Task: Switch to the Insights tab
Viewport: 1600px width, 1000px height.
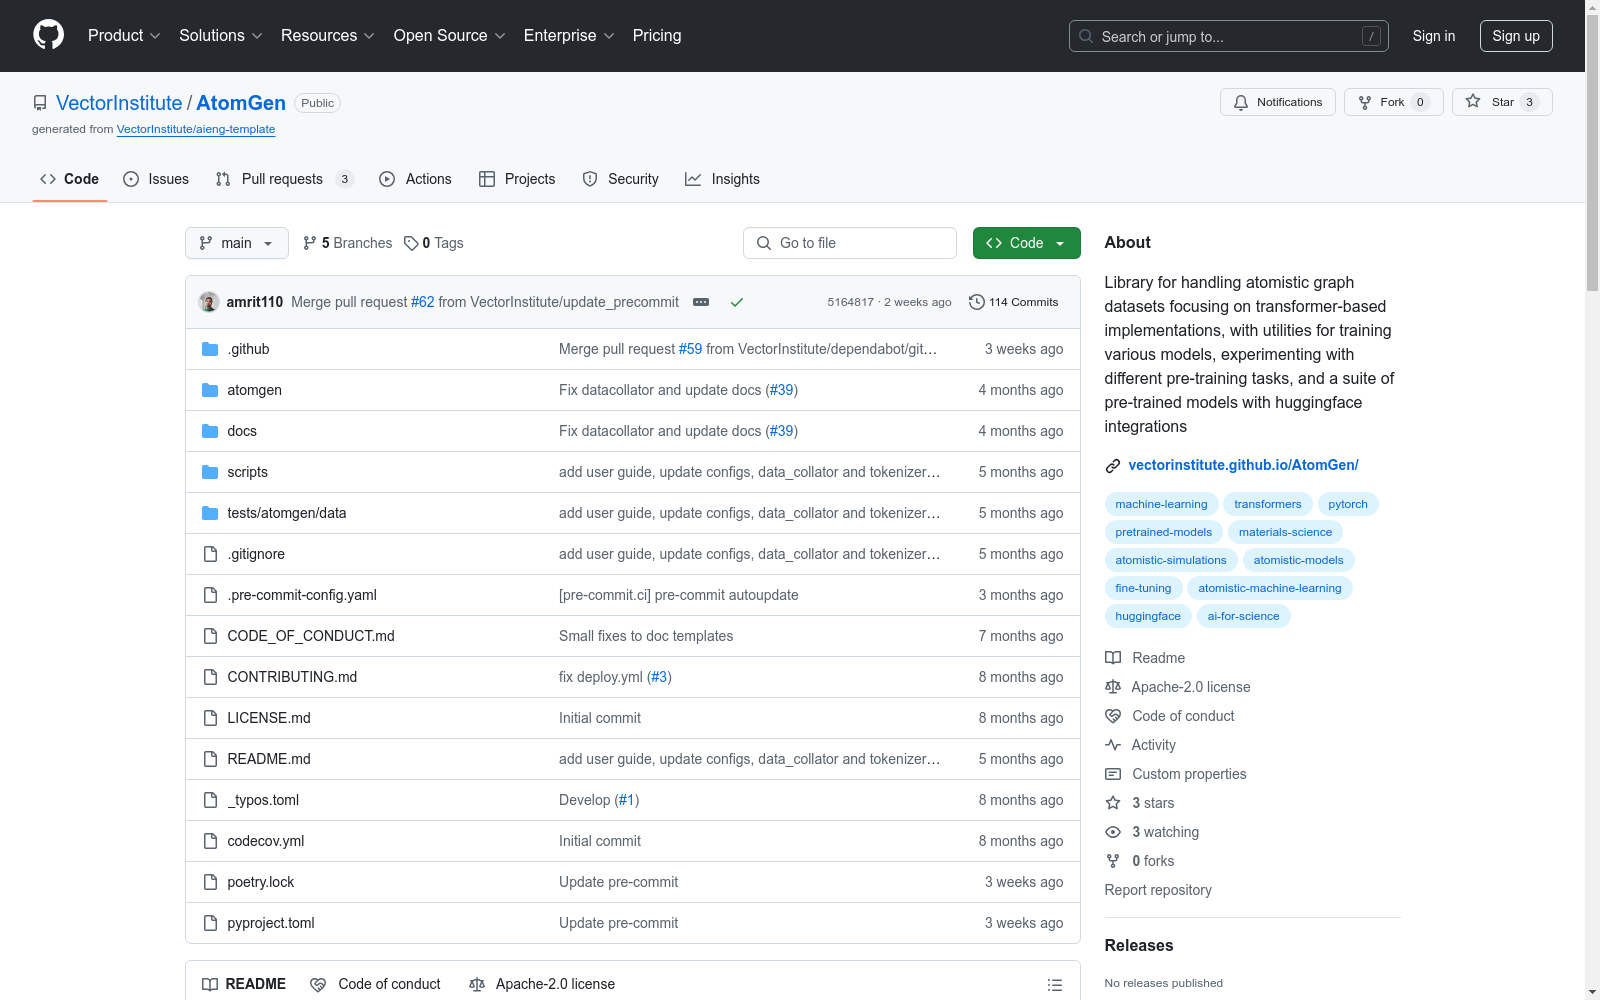Action: [x=722, y=179]
